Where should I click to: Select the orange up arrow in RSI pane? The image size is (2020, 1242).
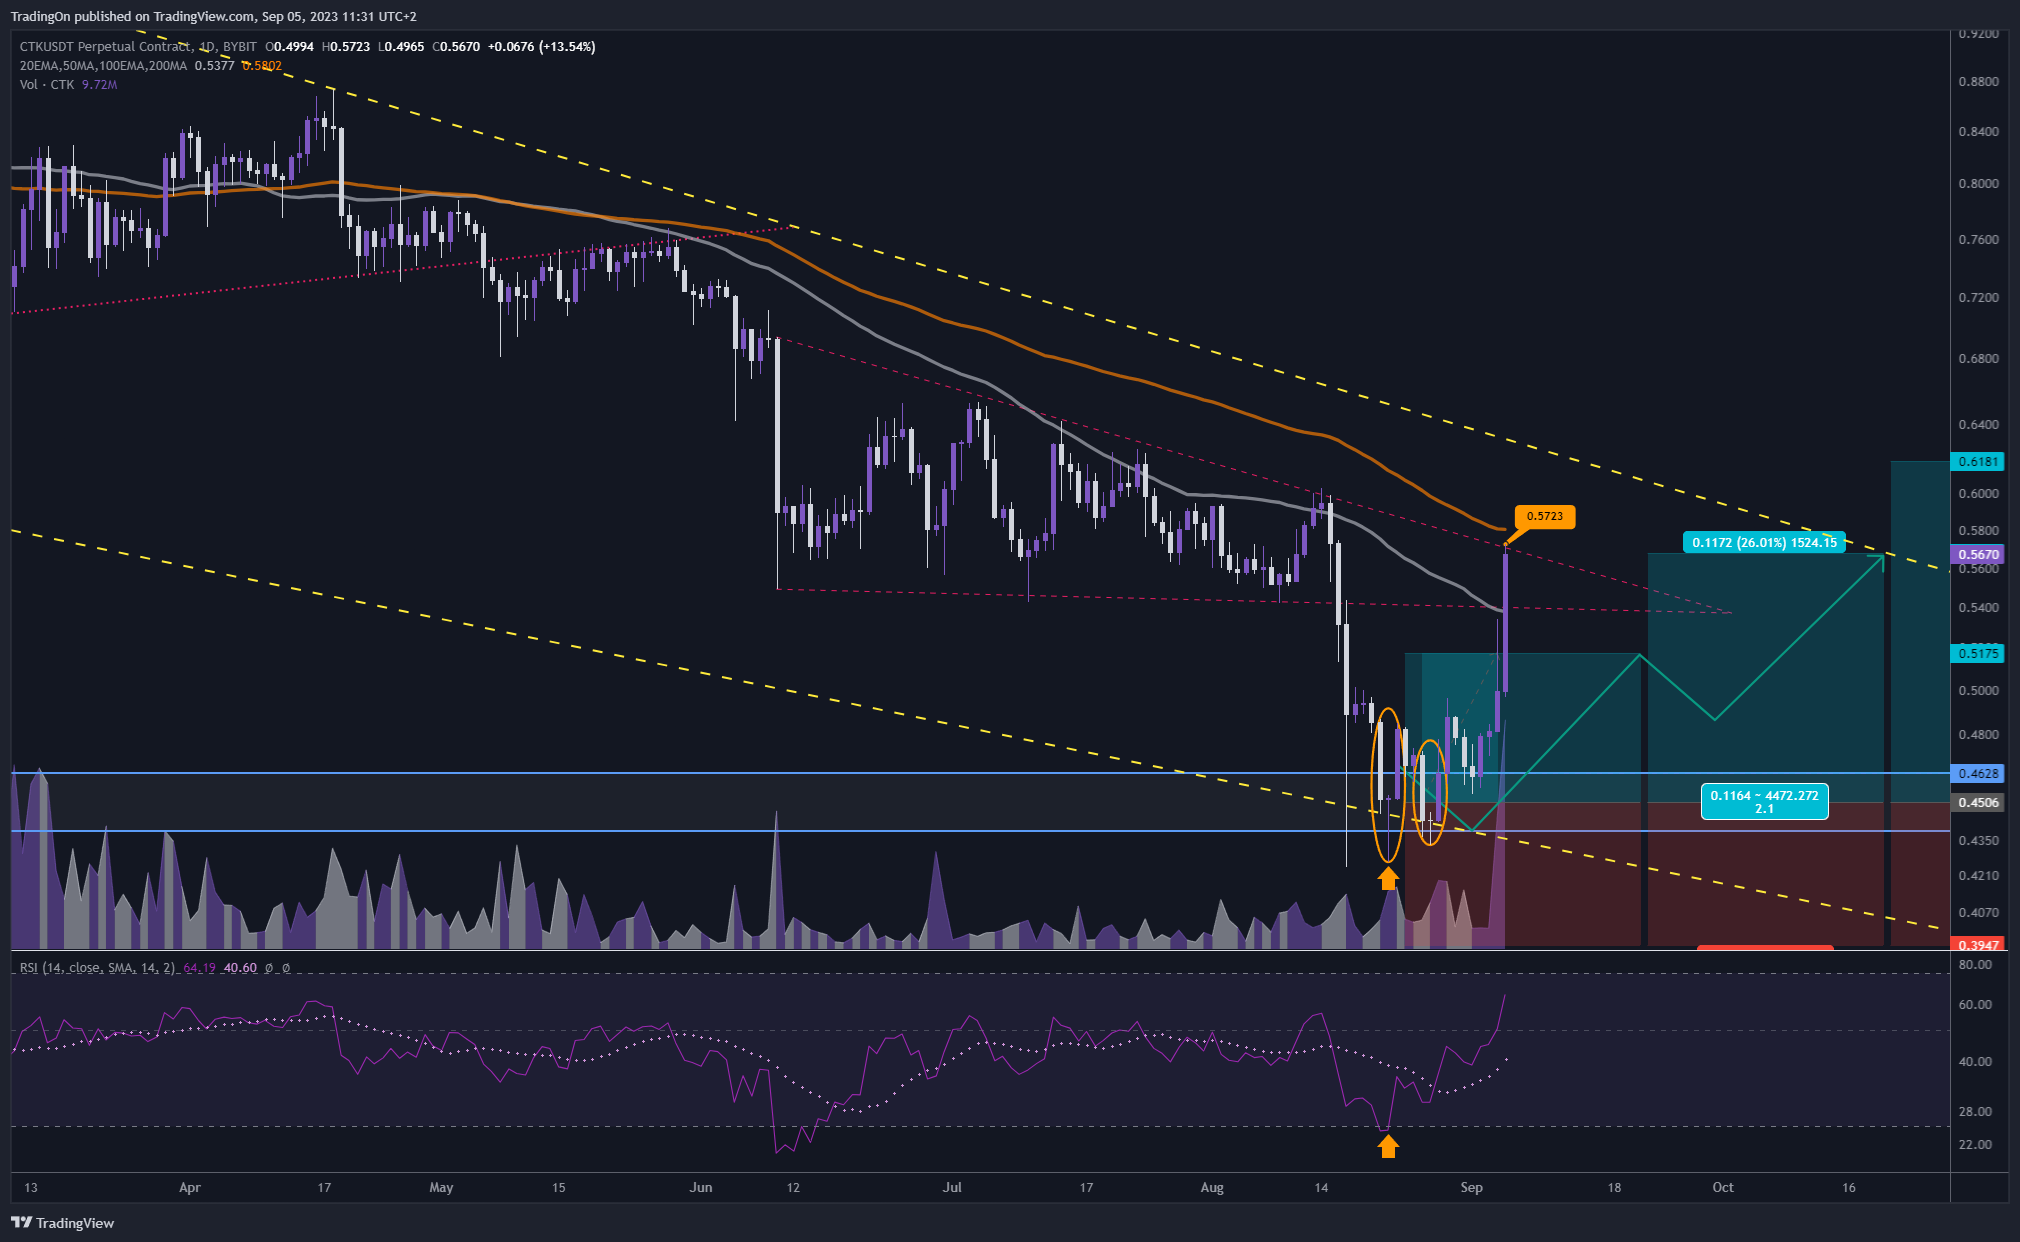tap(1388, 1147)
